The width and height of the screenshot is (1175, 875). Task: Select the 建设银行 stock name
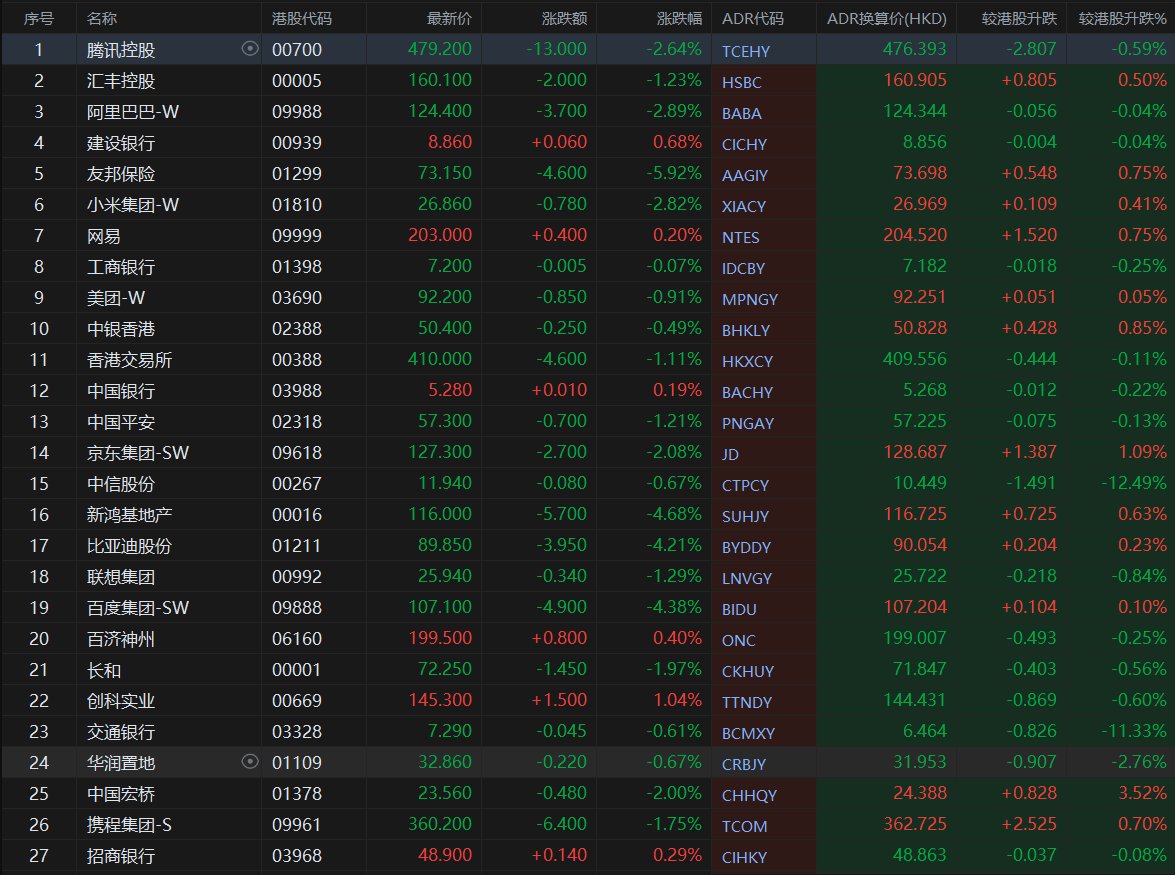tap(121, 143)
